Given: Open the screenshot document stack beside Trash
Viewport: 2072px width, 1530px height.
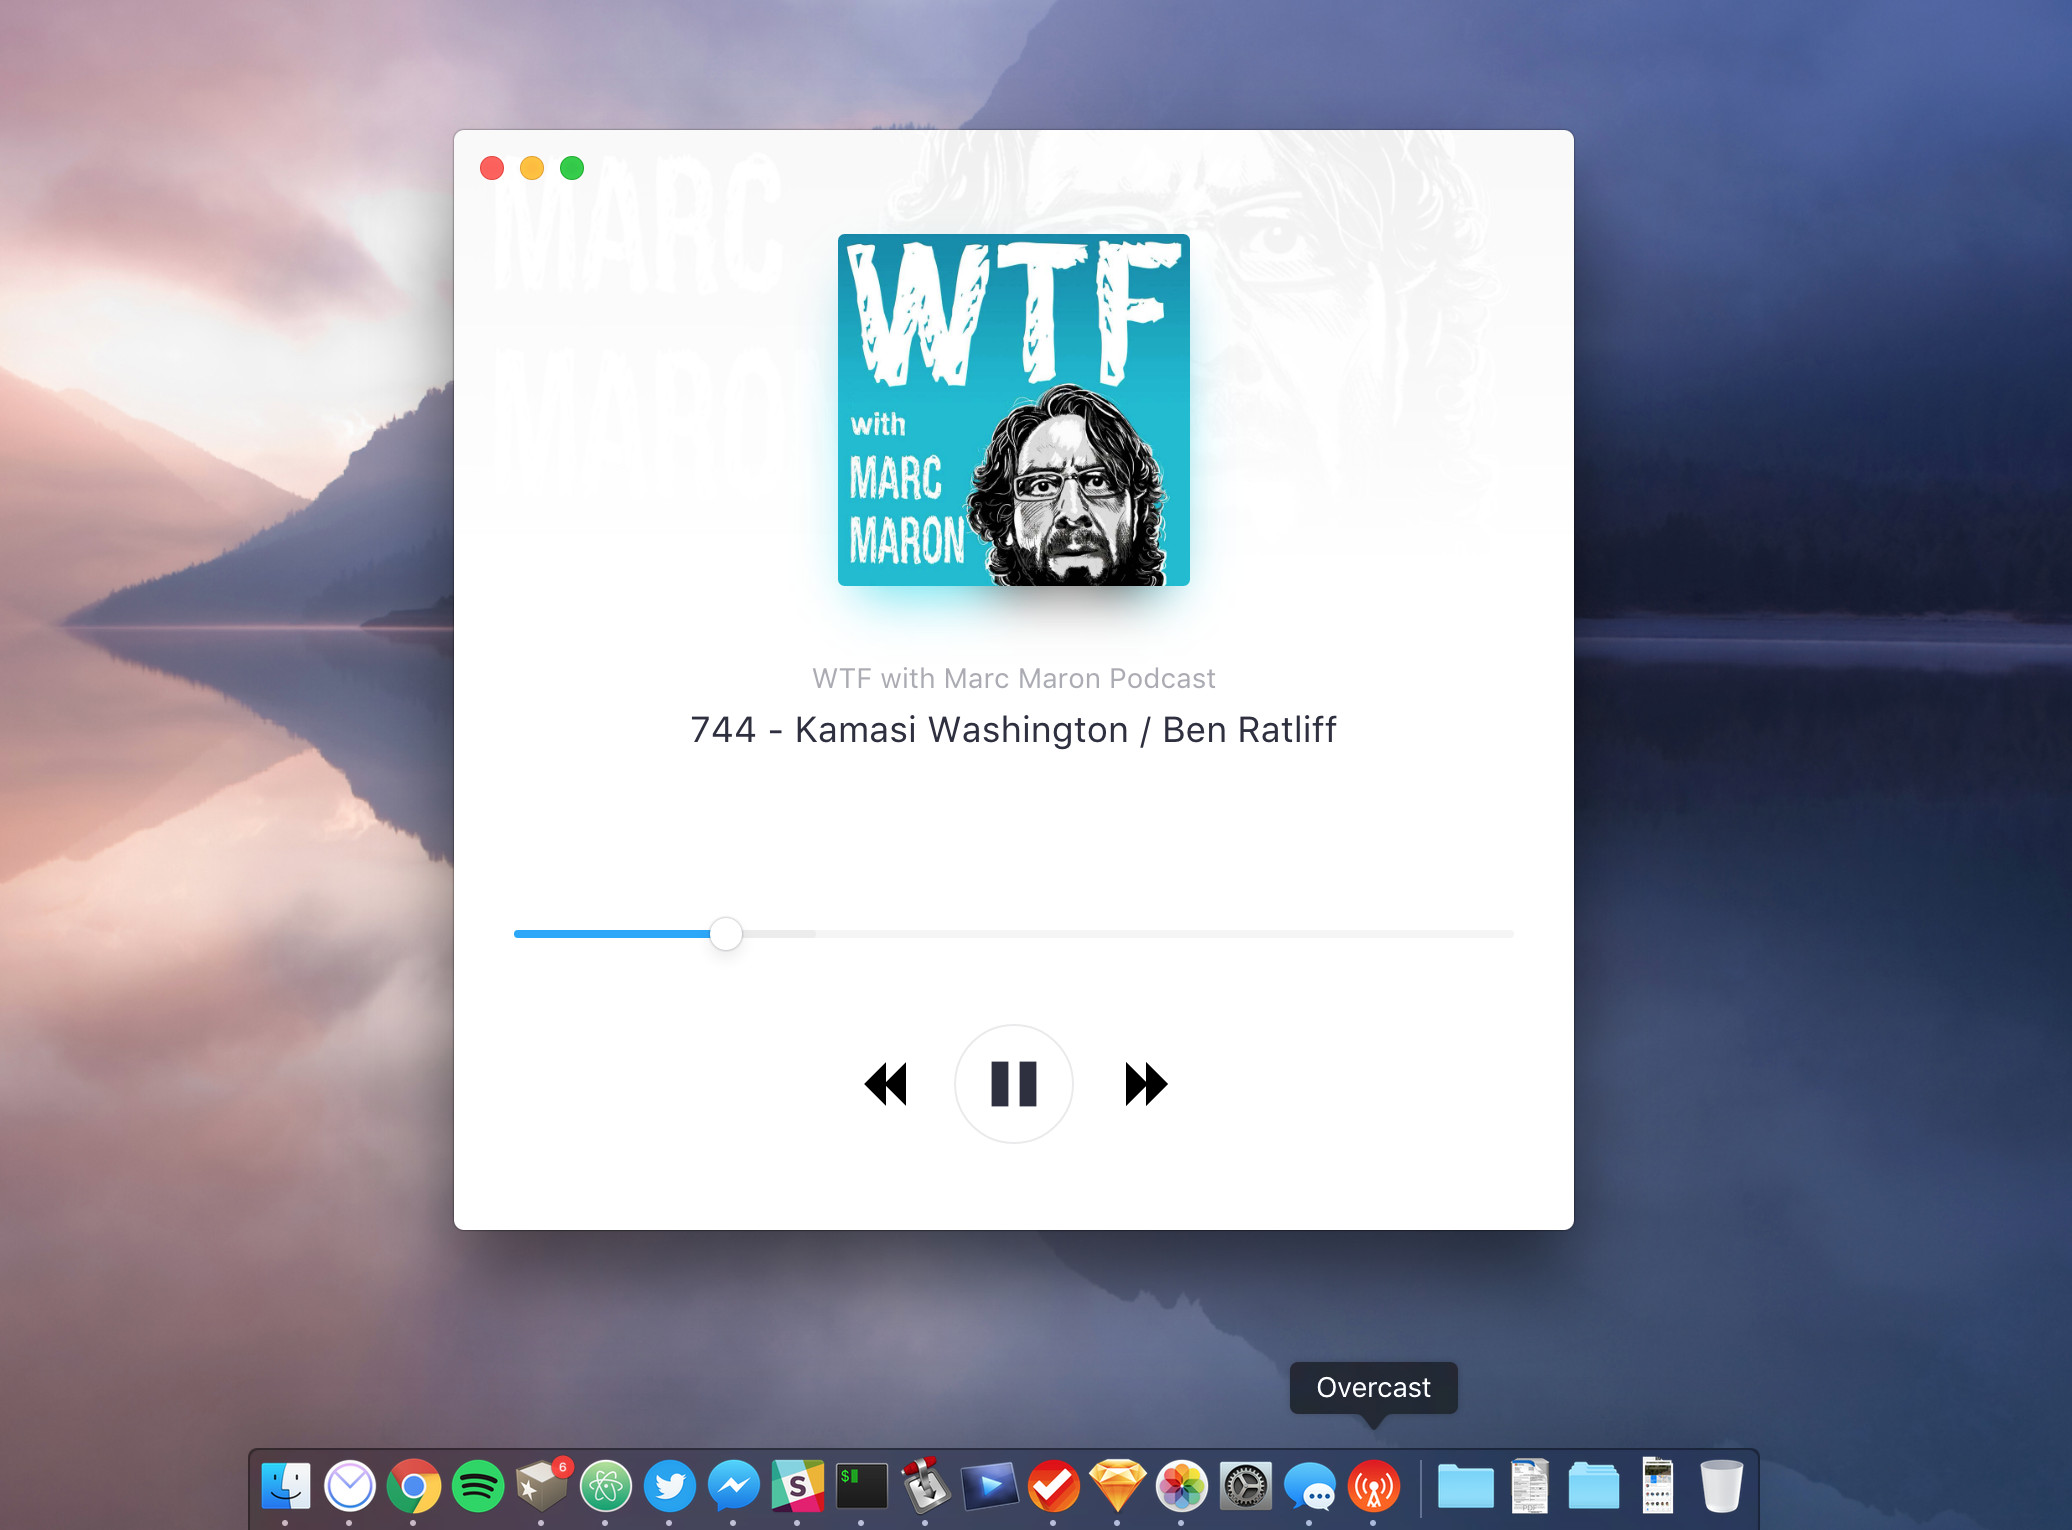Looking at the screenshot, I should [1658, 1486].
